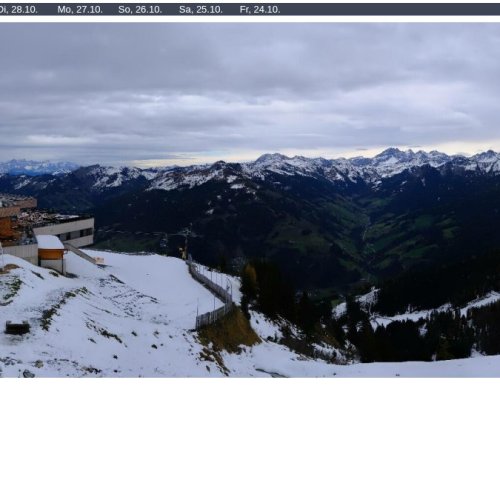Select the Di, 28.10. date tab

18,10
